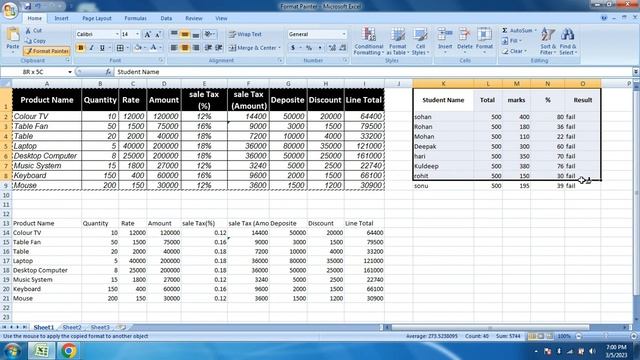This screenshot has height=360, width=640.
Task: Click Find & Select button
Action: pyautogui.click(x=568, y=41)
